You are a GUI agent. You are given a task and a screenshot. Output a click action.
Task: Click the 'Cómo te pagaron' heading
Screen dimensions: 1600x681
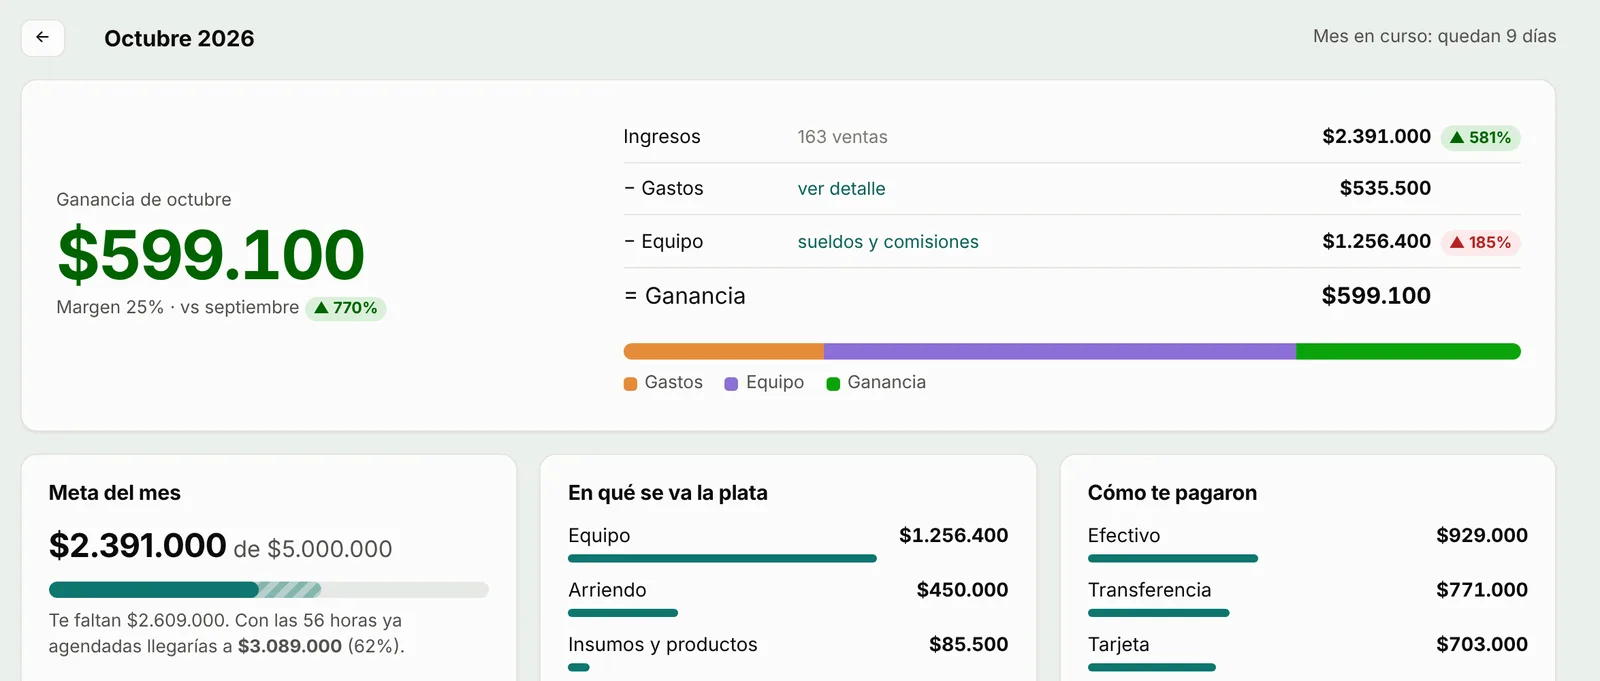[x=1172, y=493]
